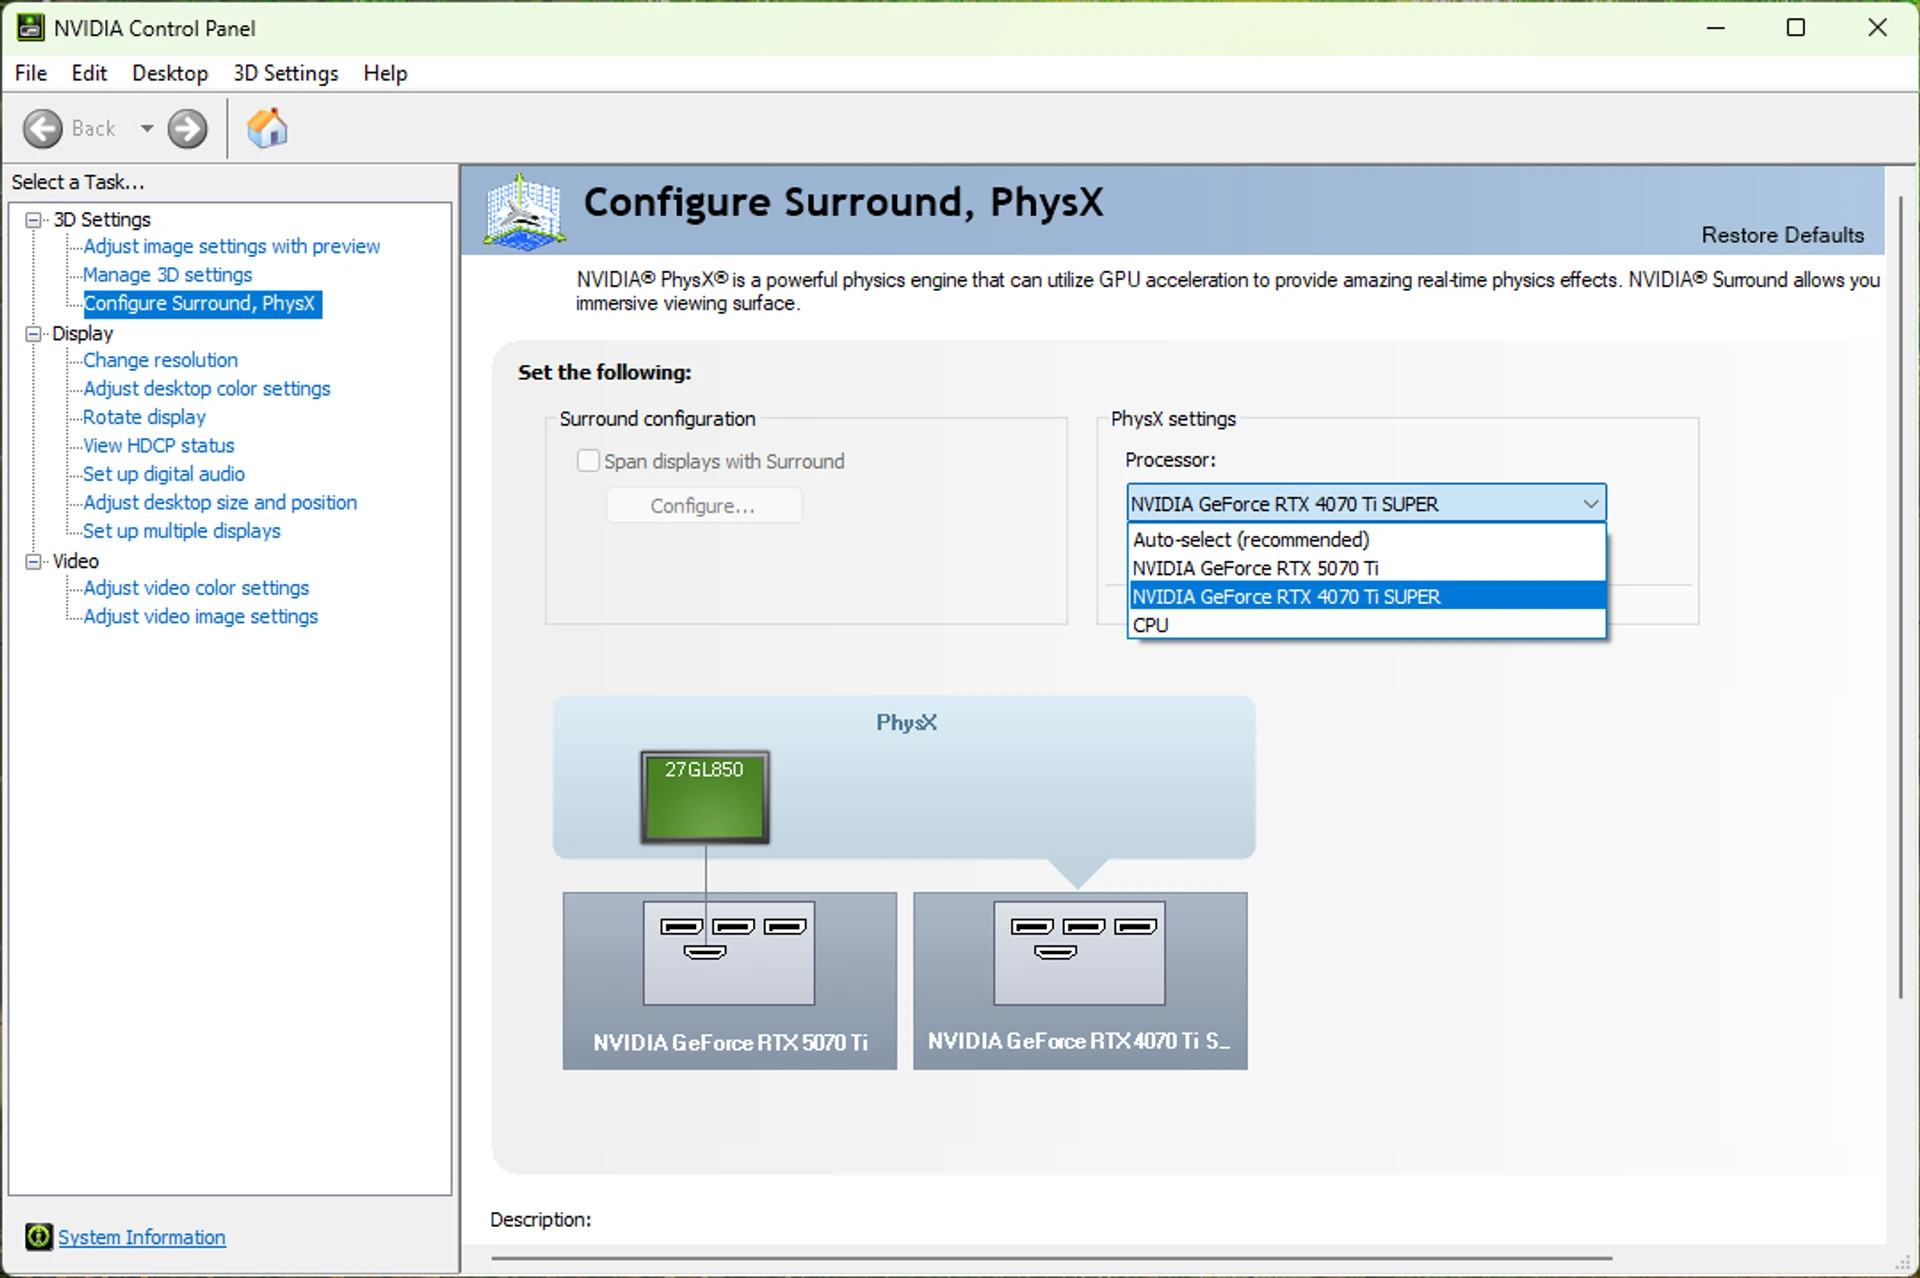The height and width of the screenshot is (1278, 1920).
Task: Select the 27GL850 monitor thumbnail
Action: pyautogui.click(x=705, y=797)
